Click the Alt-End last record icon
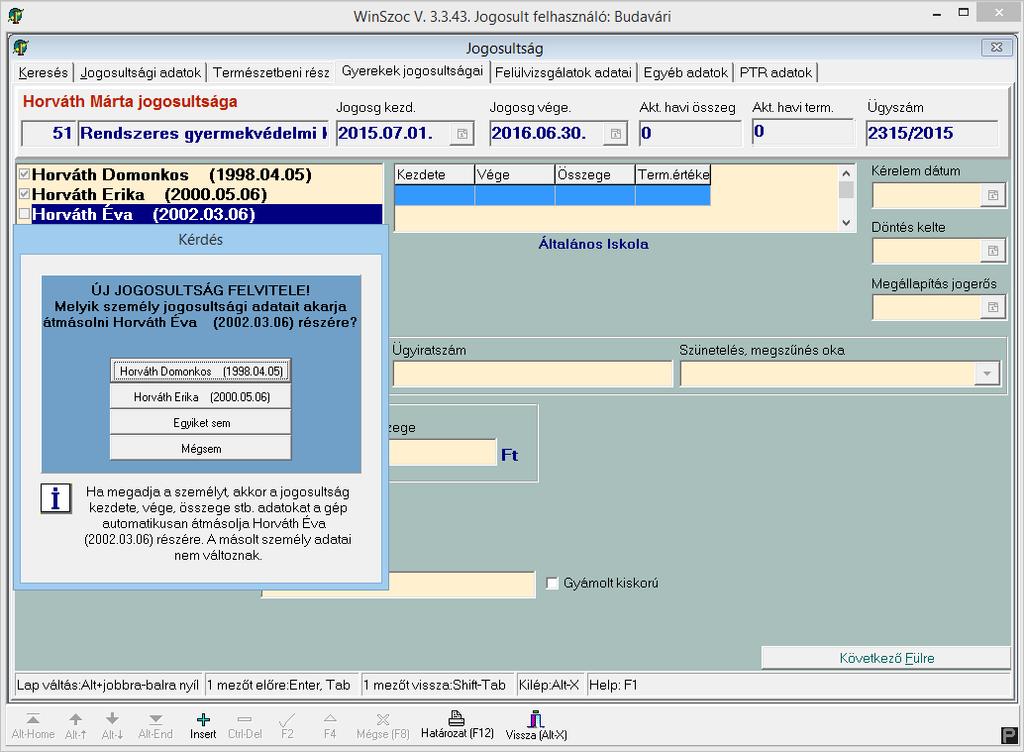The height and width of the screenshot is (752, 1024). click(155, 719)
